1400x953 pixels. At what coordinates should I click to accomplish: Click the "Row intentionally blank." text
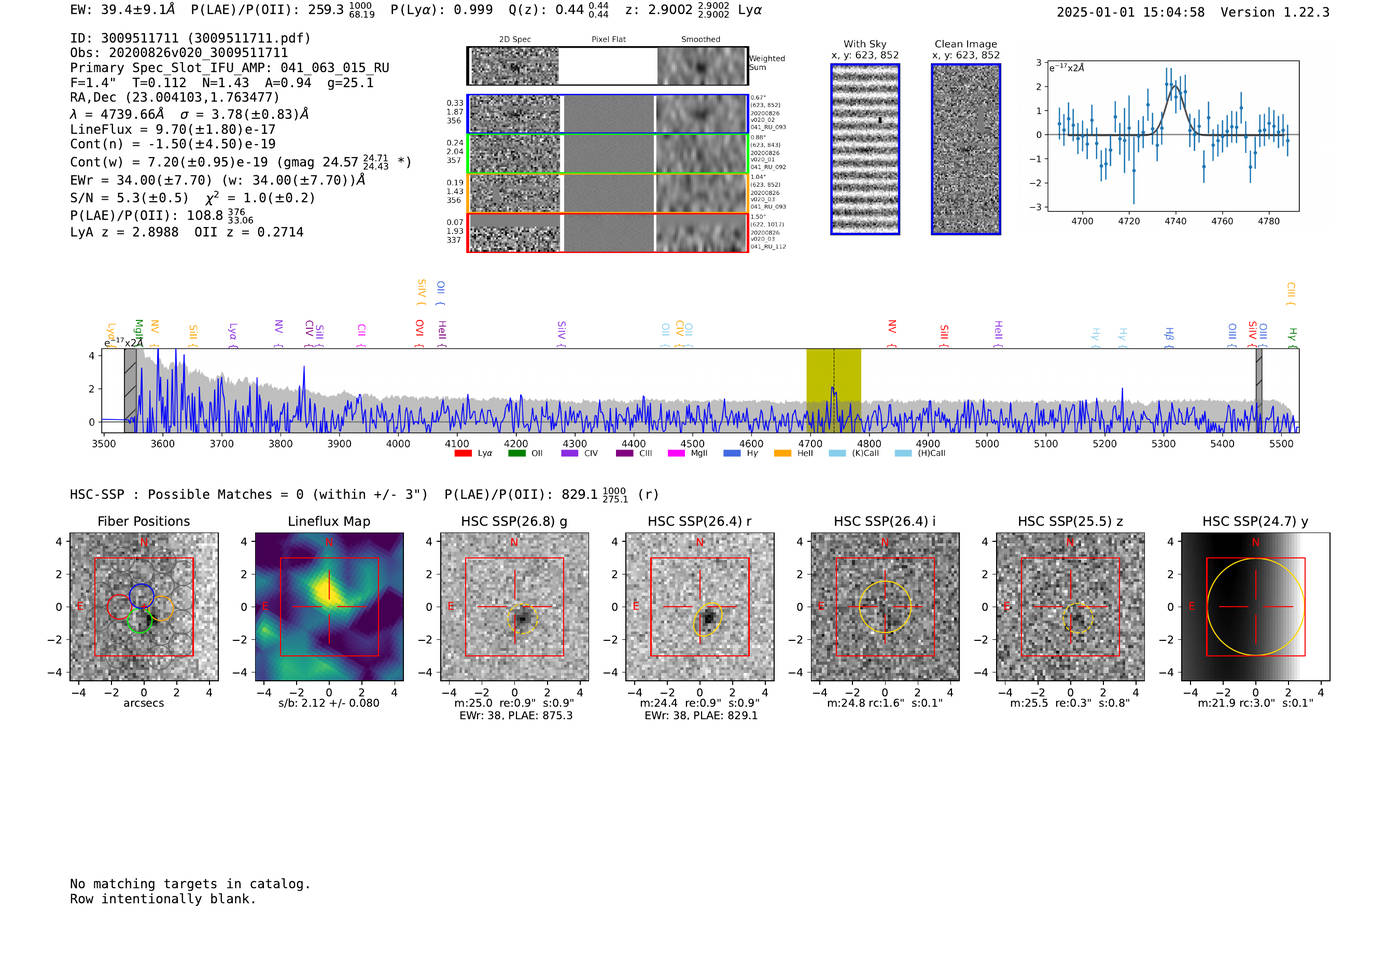(163, 899)
